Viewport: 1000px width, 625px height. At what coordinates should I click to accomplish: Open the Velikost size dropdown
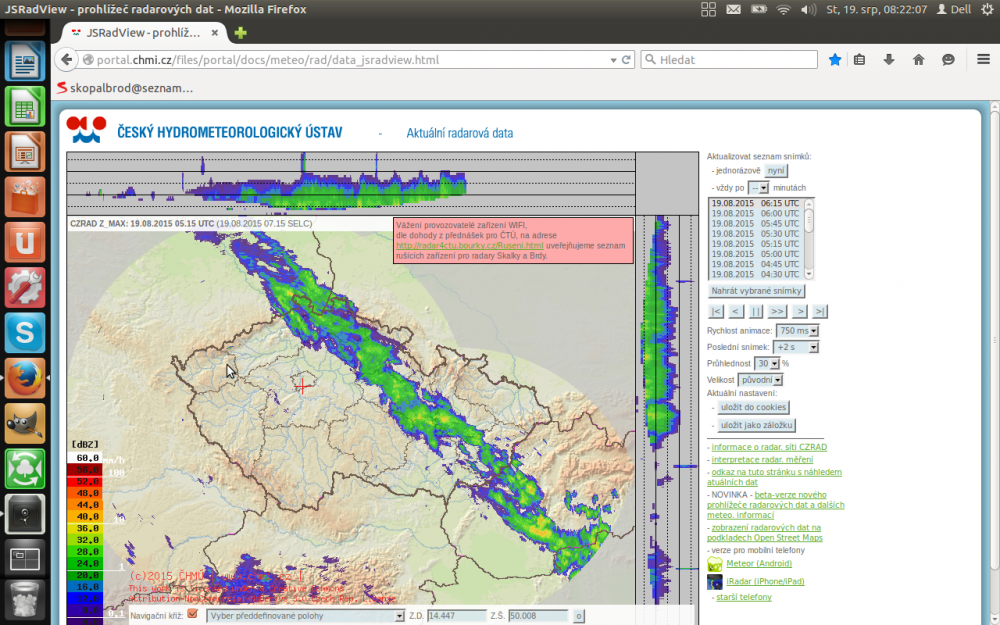[x=760, y=380]
